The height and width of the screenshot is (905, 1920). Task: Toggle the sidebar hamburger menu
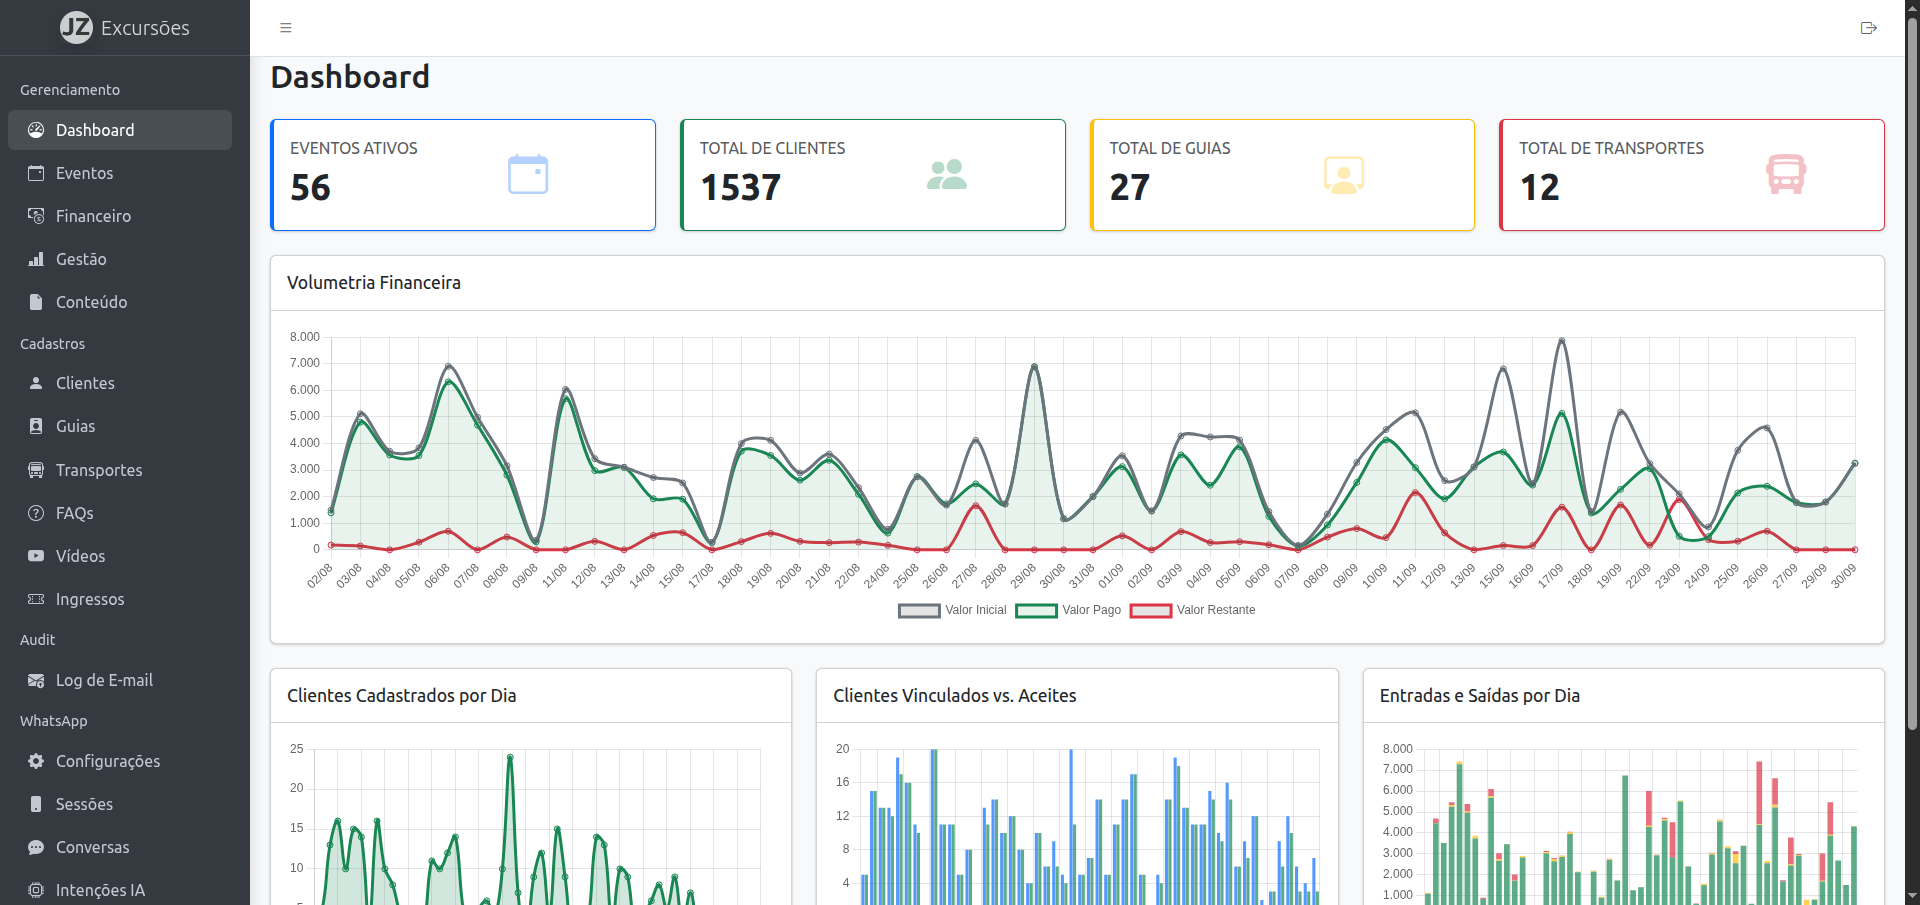click(x=286, y=28)
